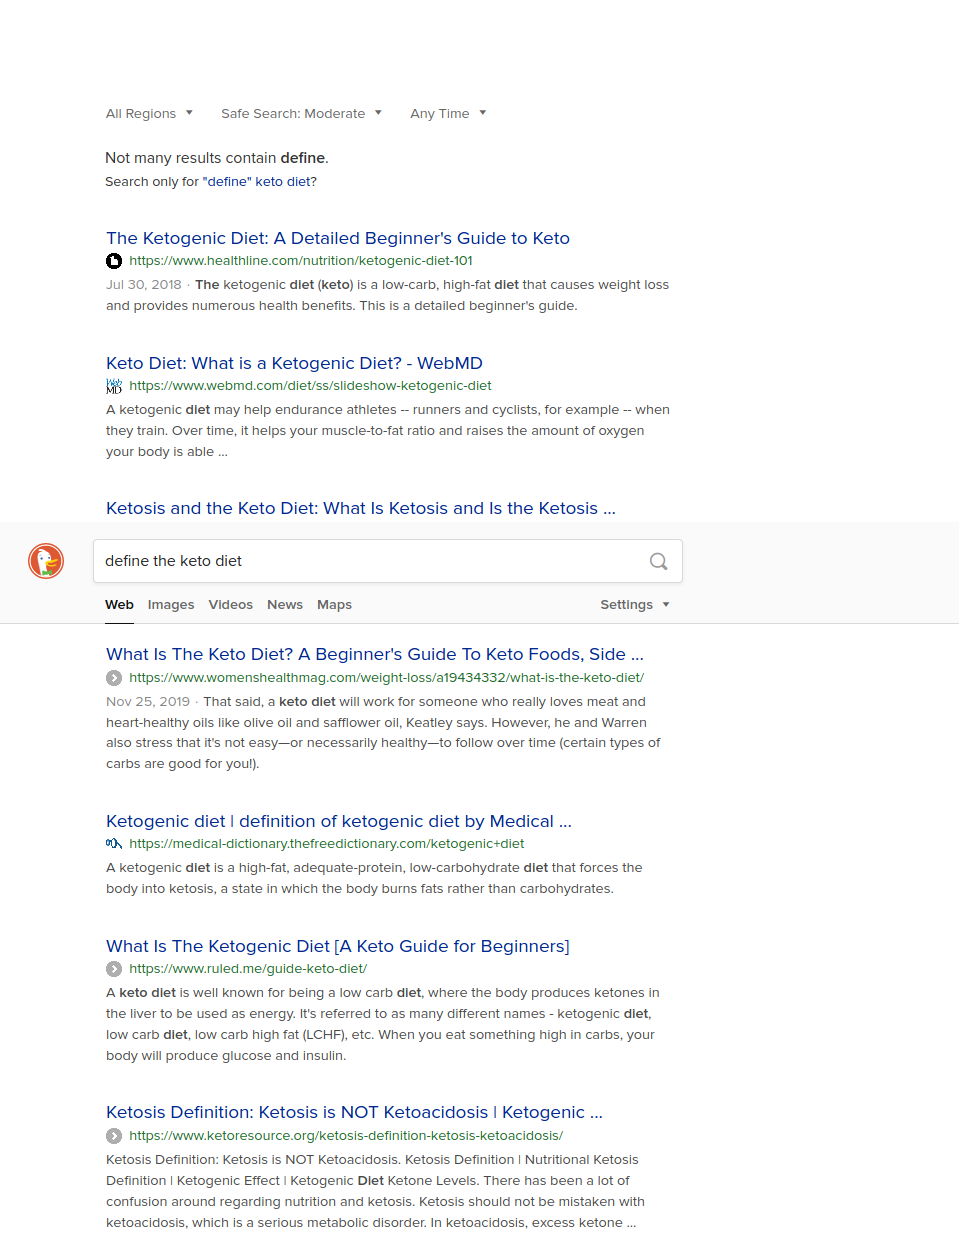959x1243 pixels.
Task: Click the ruled.me/guide-keto-diet URL
Action: tap(248, 969)
